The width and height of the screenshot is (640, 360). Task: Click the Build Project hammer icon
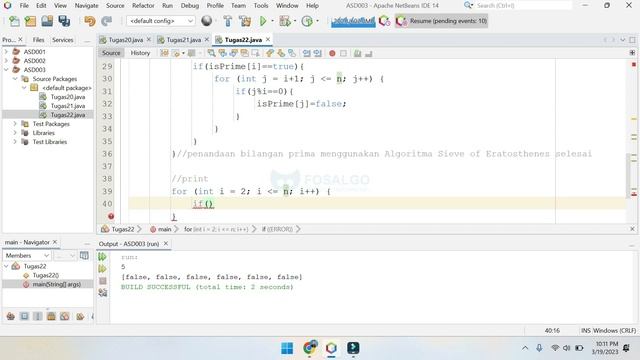click(228, 21)
